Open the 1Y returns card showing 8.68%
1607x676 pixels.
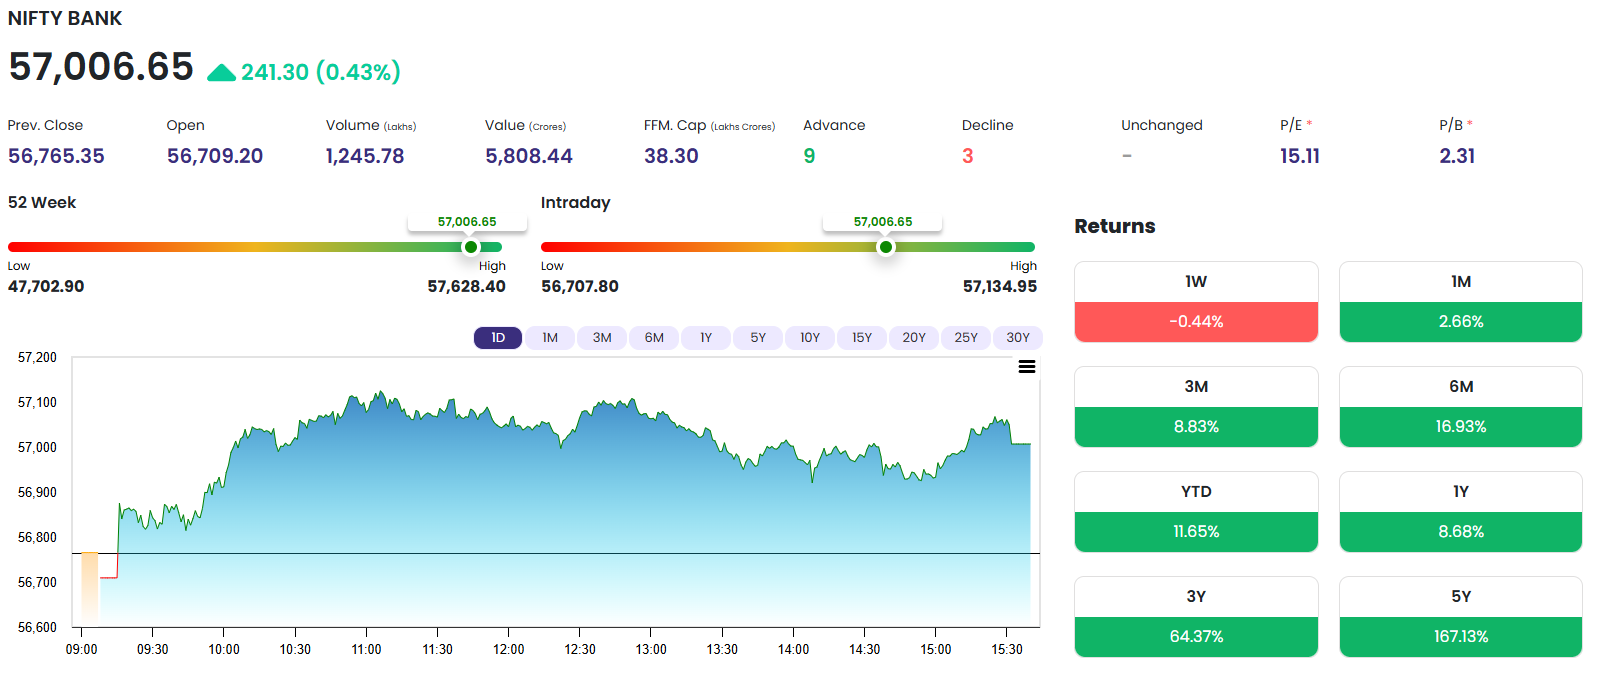tap(1461, 512)
